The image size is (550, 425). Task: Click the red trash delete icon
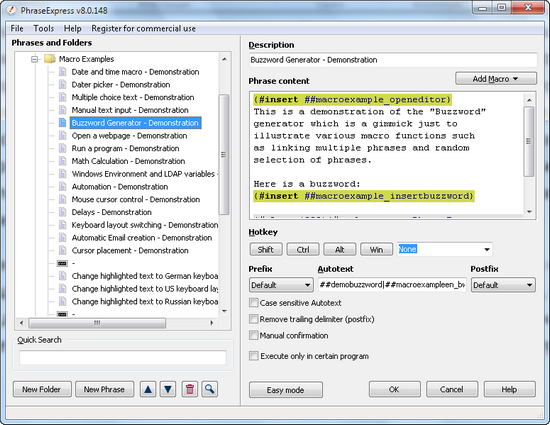click(x=190, y=389)
